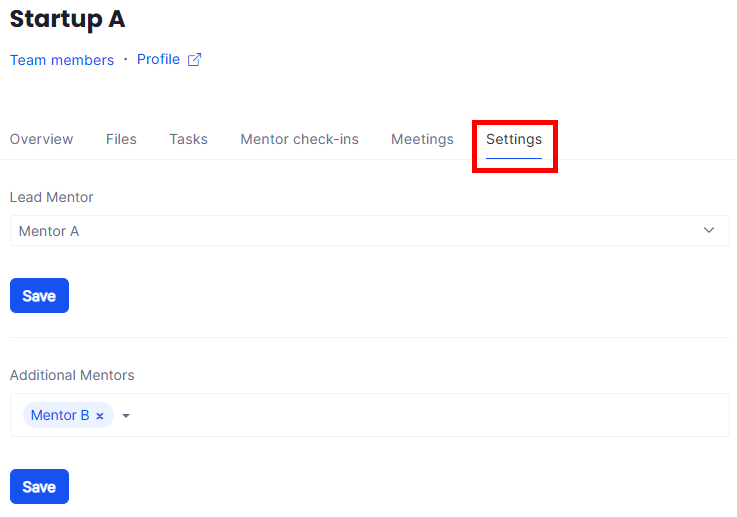Select the Mentor B chip label
737x517 pixels.
(x=59, y=415)
